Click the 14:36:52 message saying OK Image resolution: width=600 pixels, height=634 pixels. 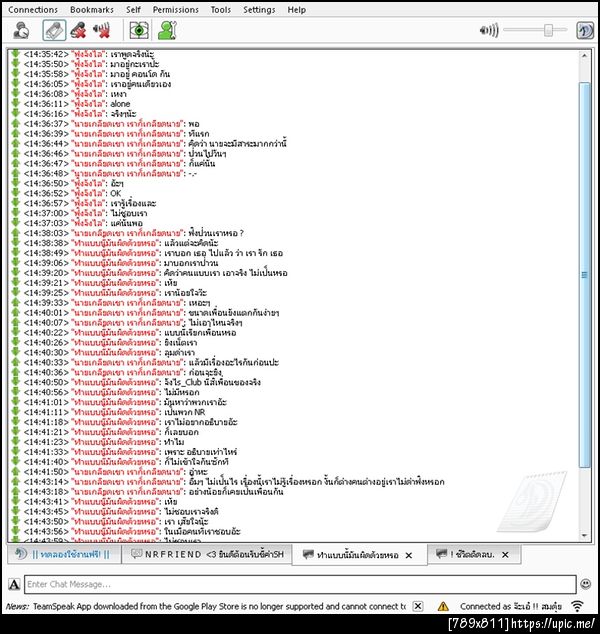pyautogui.click(x=116, y=193)
